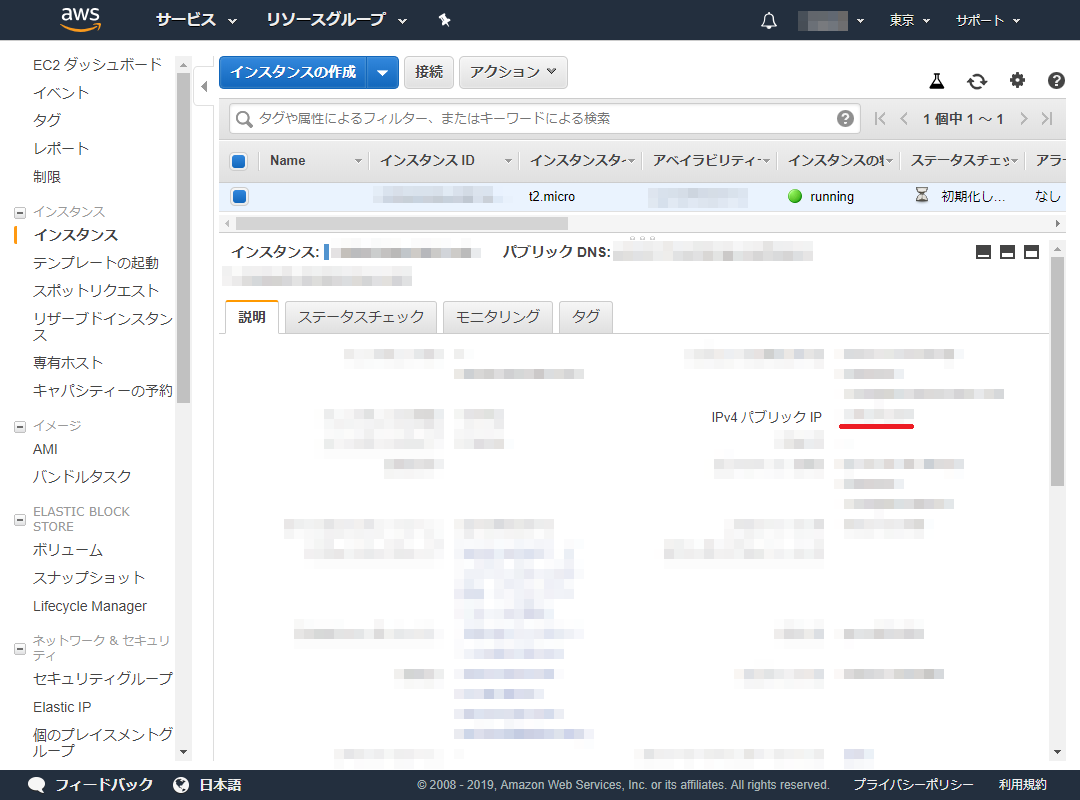The height and width of the screenshot is (800, 1080).
Task: Maximize the details pane layout
Action: click(1031, 252)
